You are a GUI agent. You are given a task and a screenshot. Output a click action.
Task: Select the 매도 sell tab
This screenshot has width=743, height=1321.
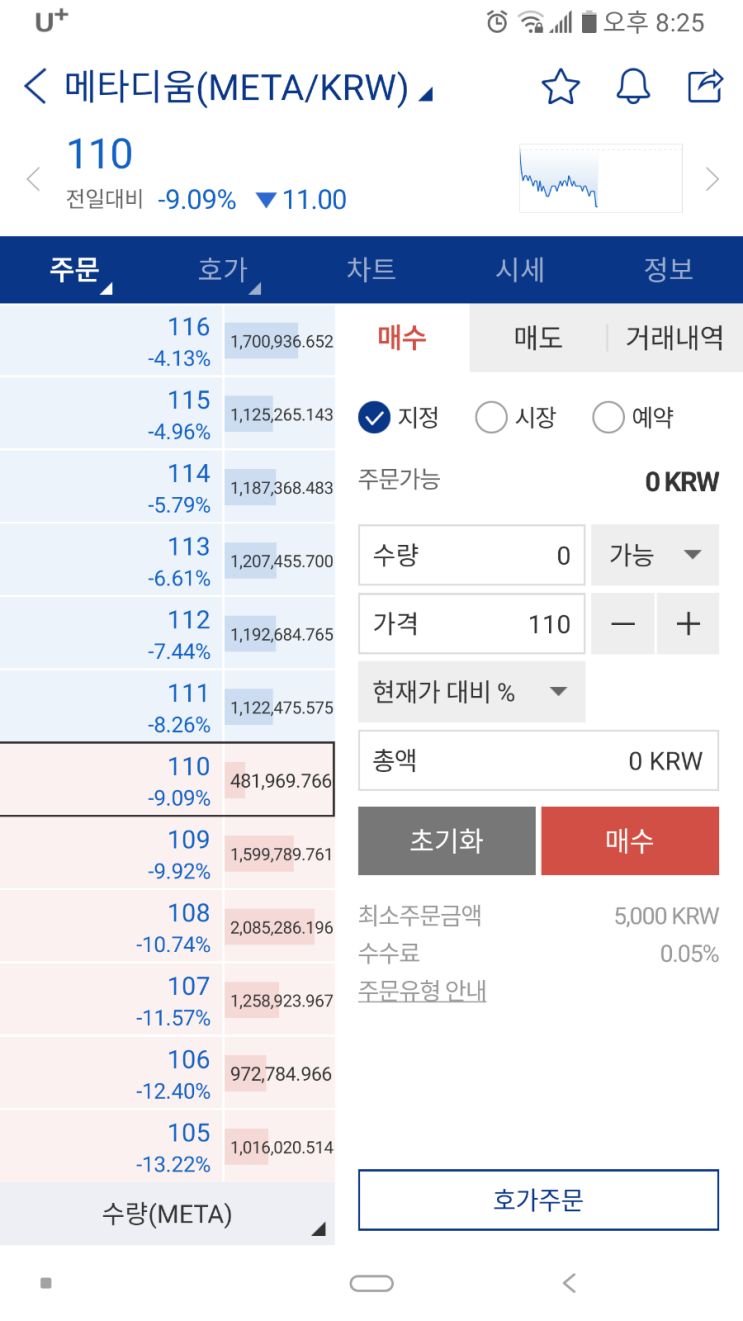pyautogui.click(x=539, y=338)
